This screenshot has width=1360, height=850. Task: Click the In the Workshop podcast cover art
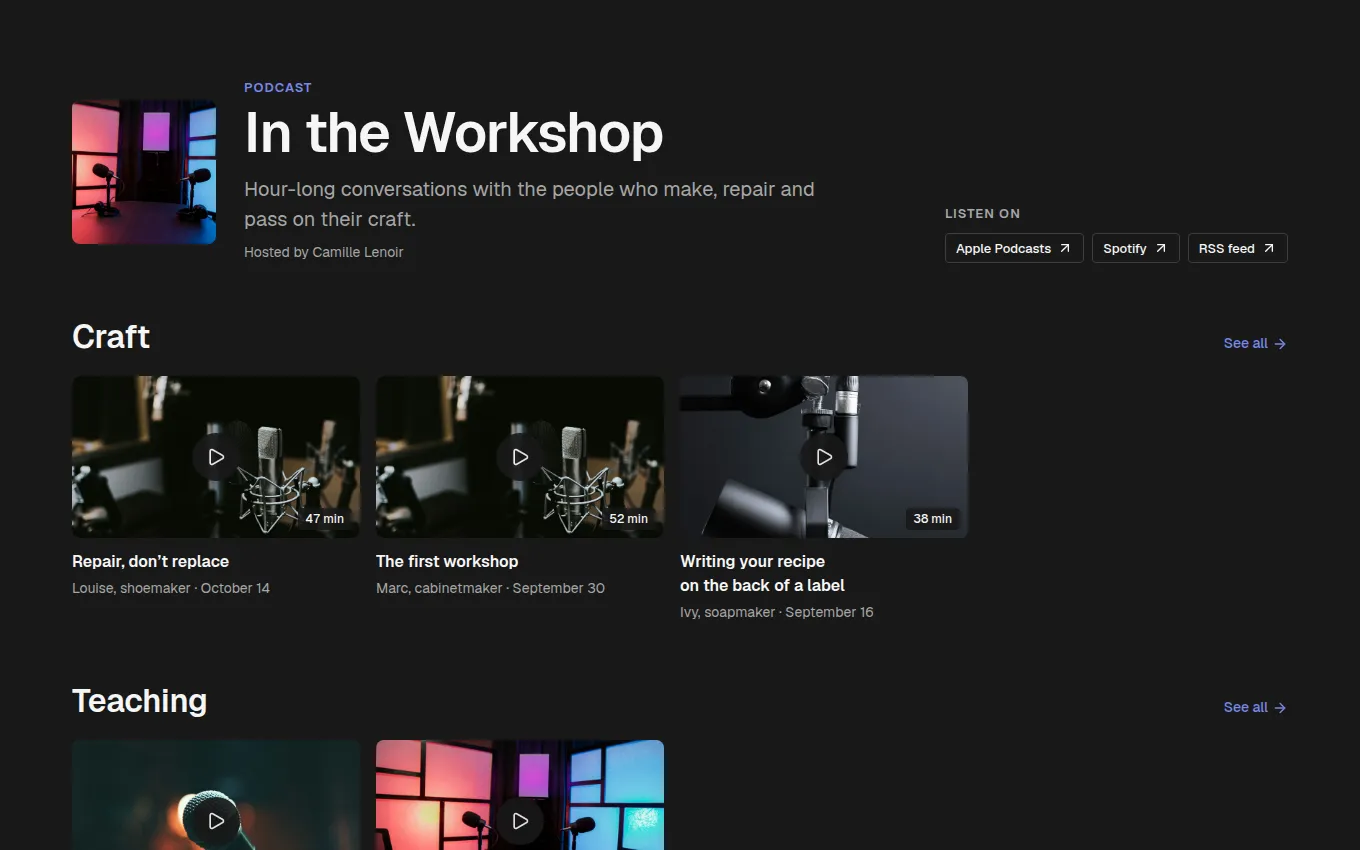[x=144, y=172]
